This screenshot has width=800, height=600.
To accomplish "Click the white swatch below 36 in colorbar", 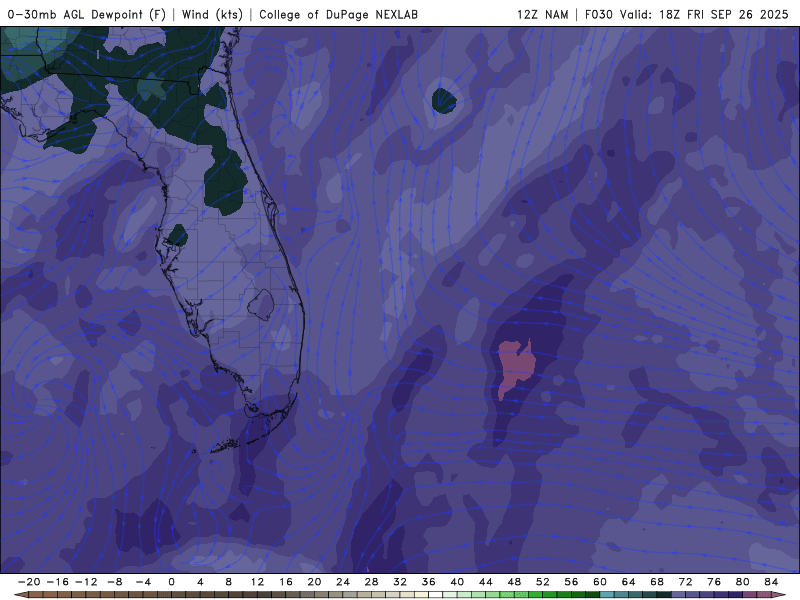I will (x=435, y=595).
